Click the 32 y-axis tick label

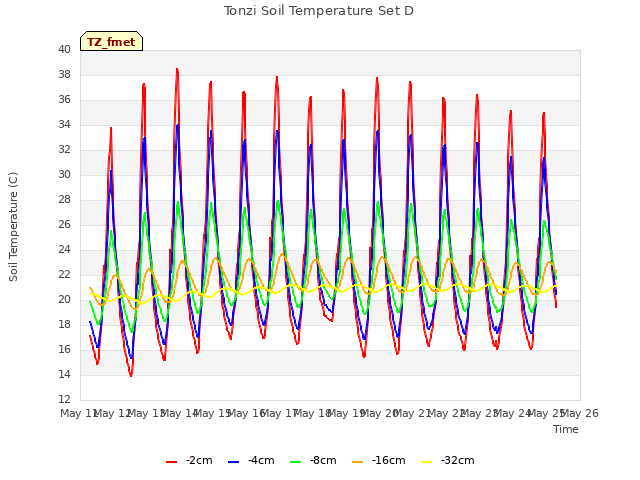coord(64,149)
